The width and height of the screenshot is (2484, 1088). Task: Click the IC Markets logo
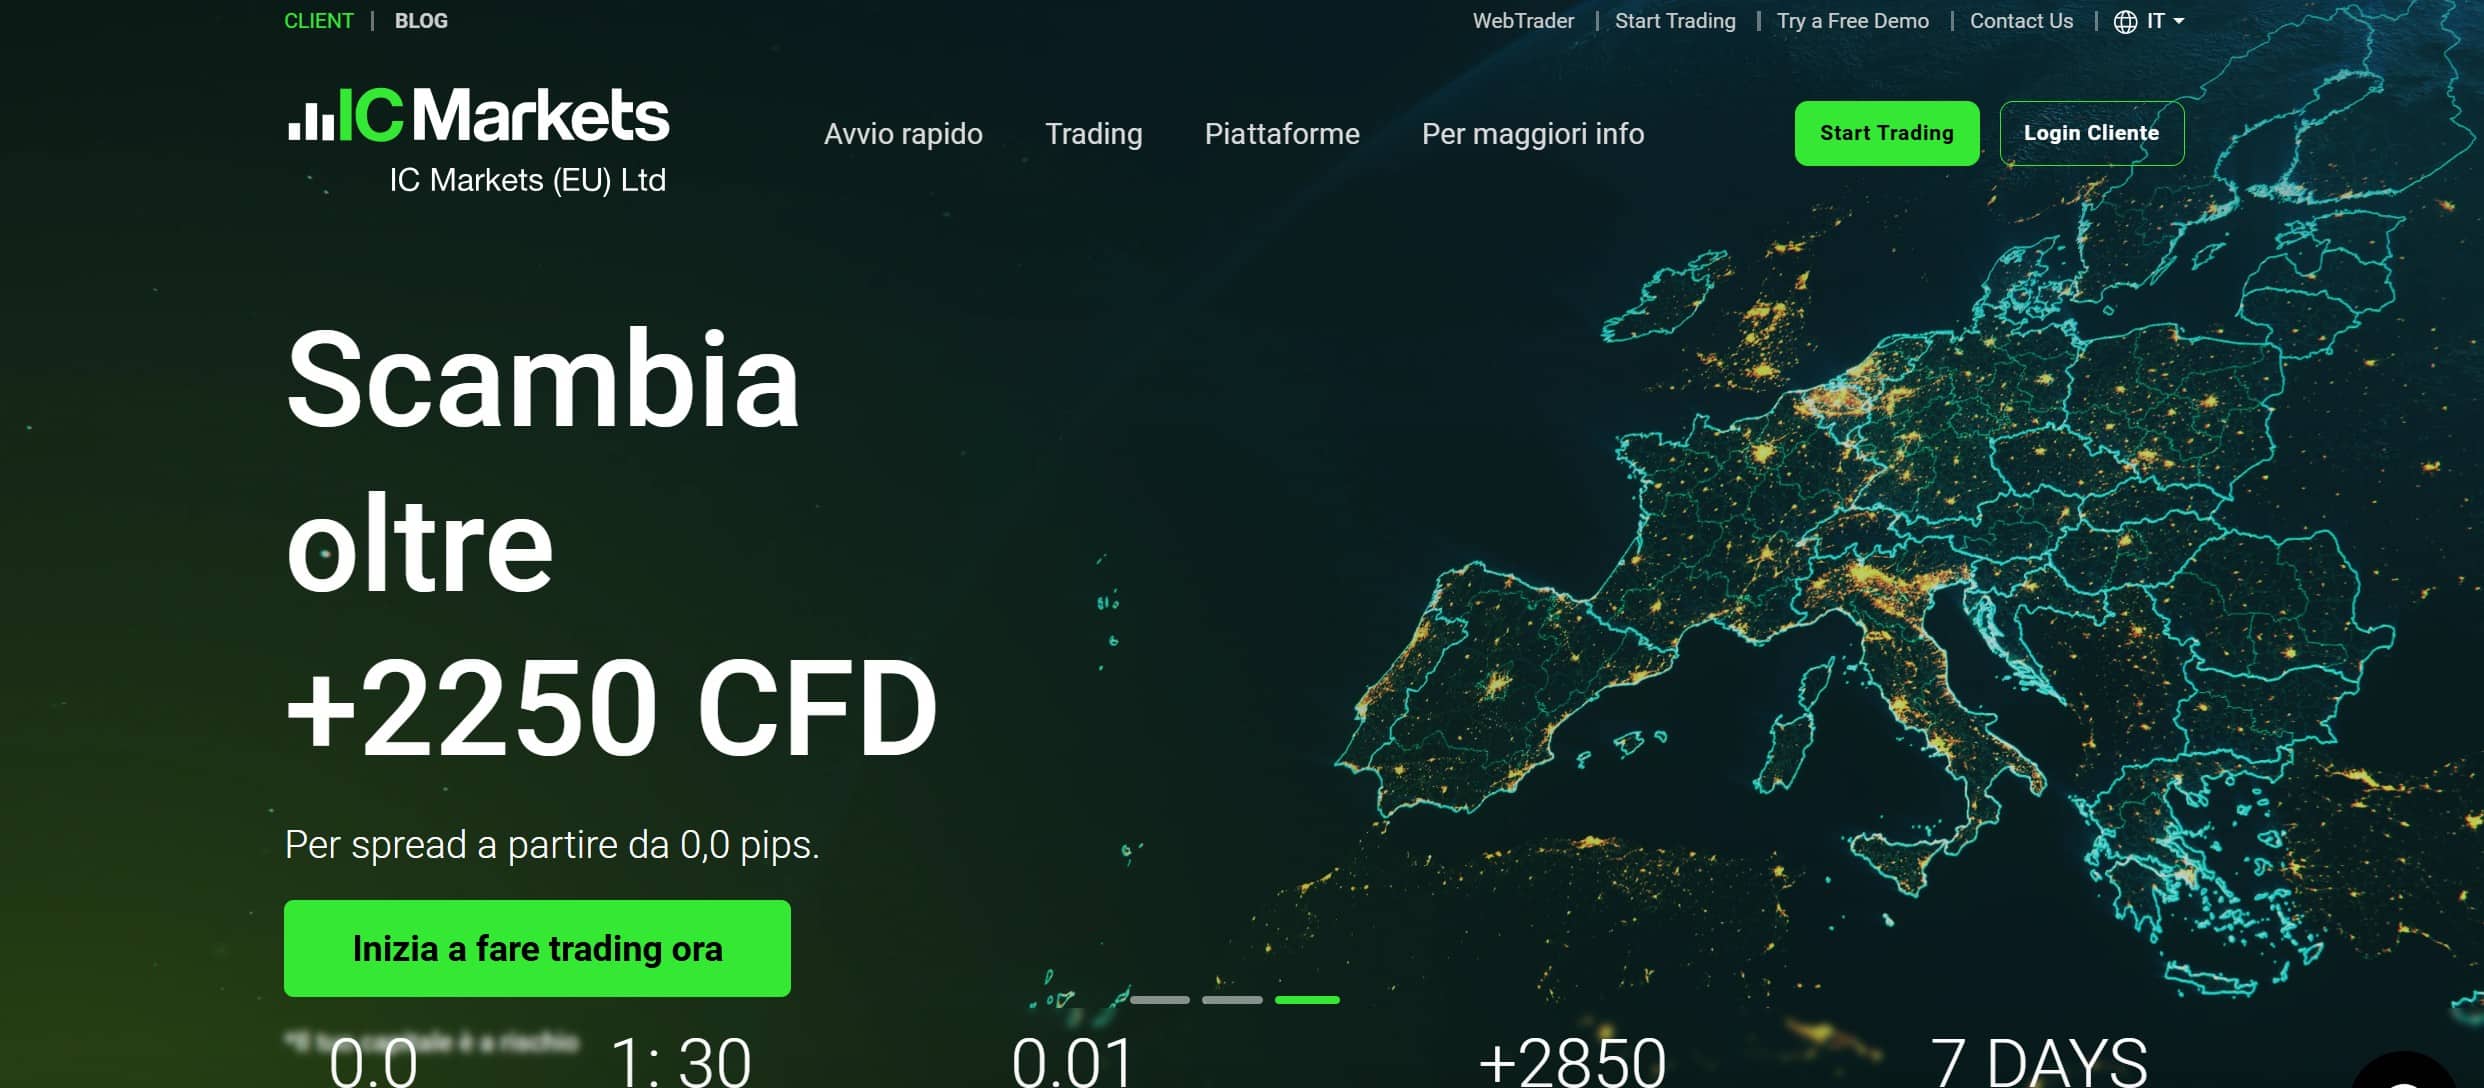478,116
